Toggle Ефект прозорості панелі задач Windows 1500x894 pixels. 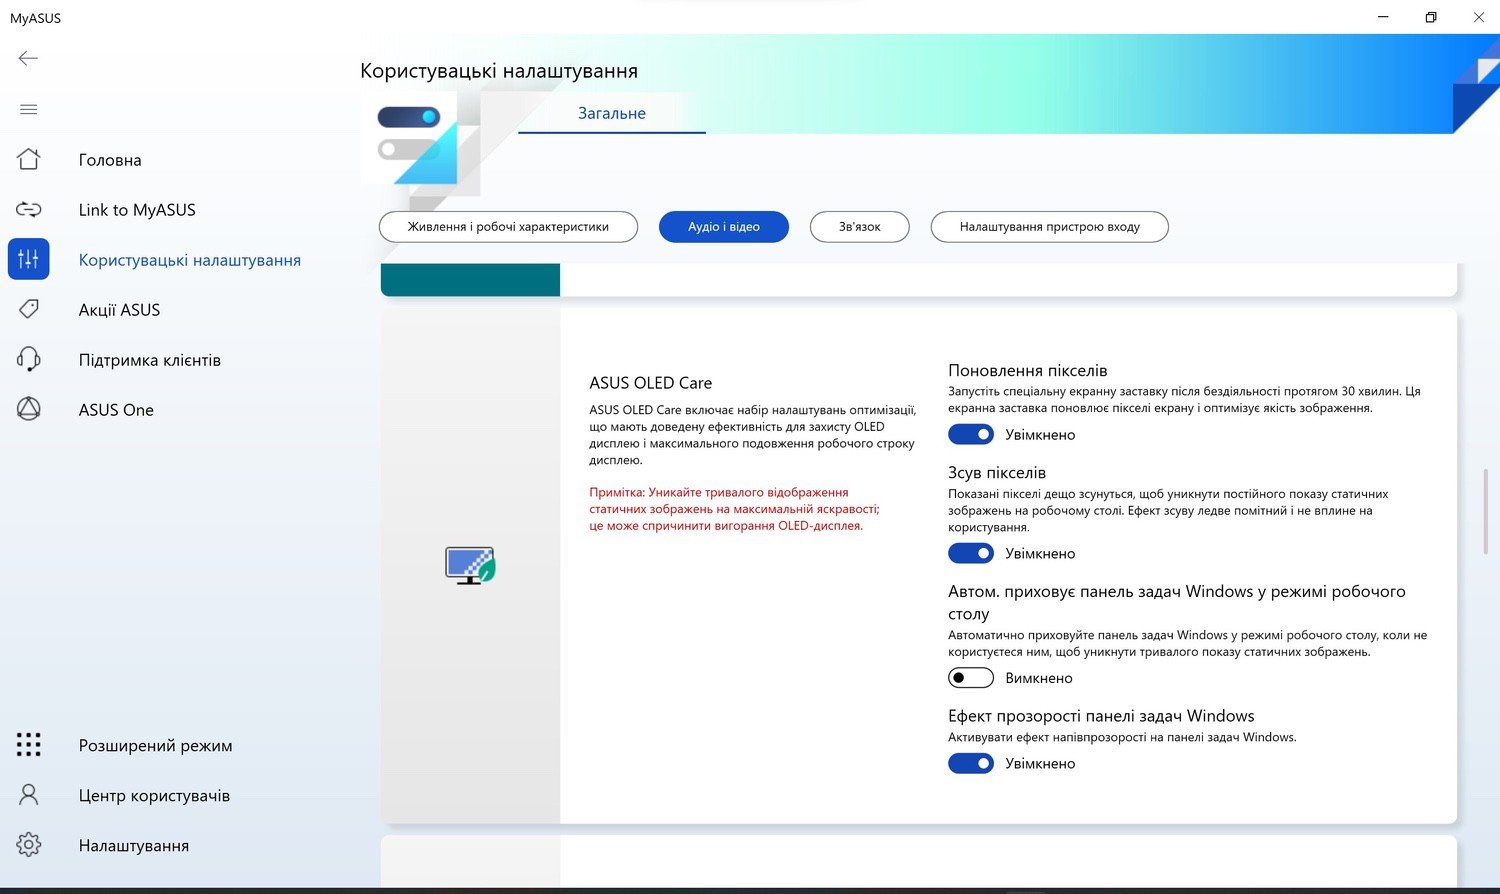point(971,763)
